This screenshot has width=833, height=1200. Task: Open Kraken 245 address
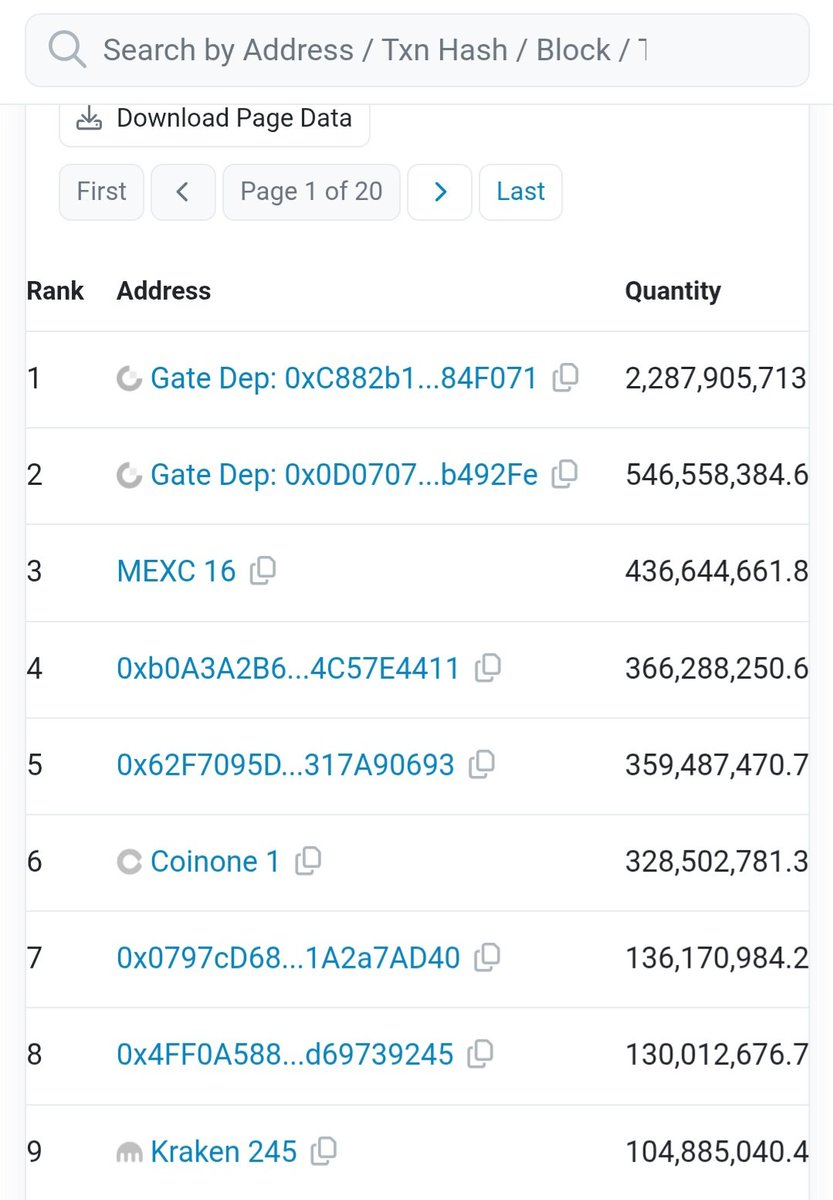223,1152
